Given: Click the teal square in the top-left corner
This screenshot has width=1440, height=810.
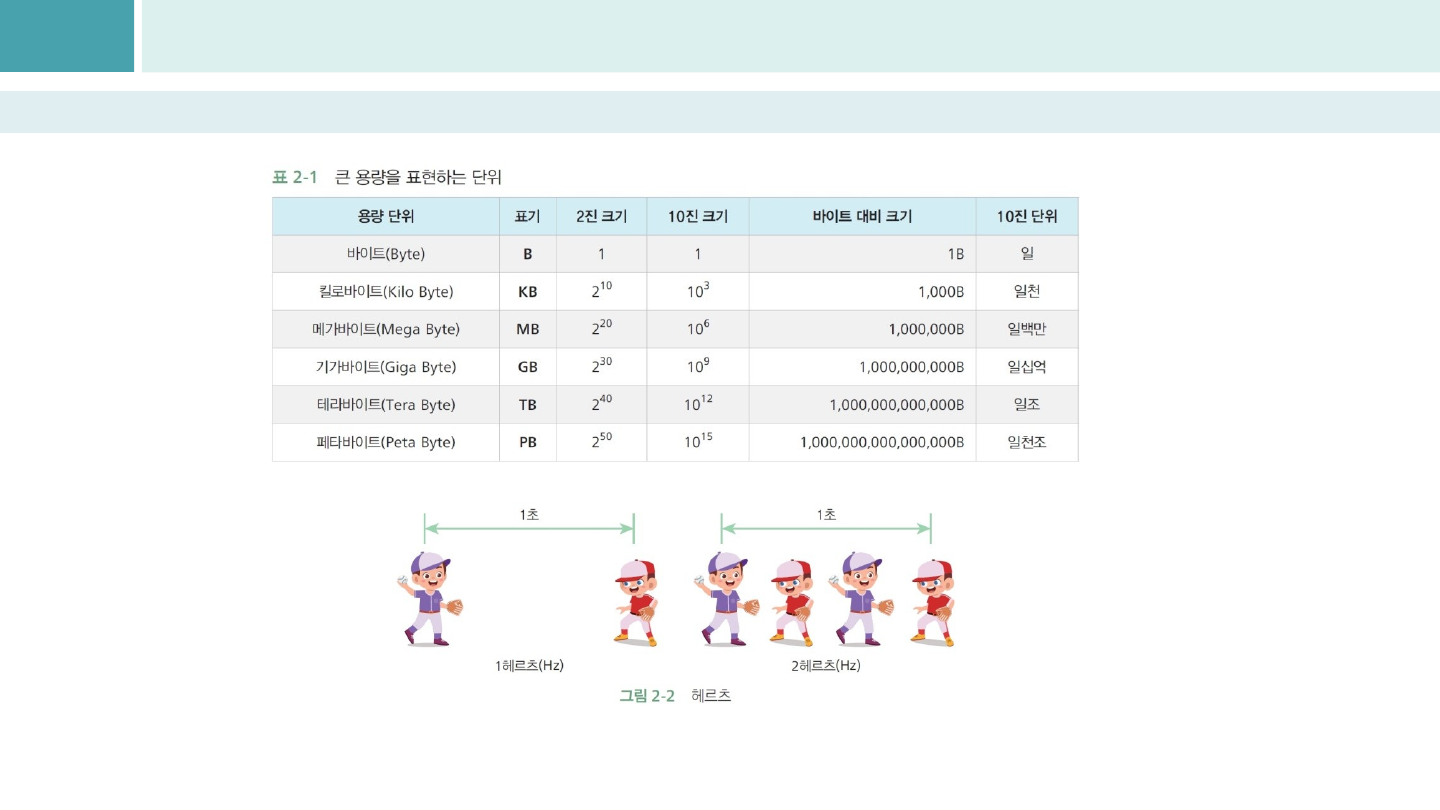Looking at the screenshot, I should [x=66, y=36].
